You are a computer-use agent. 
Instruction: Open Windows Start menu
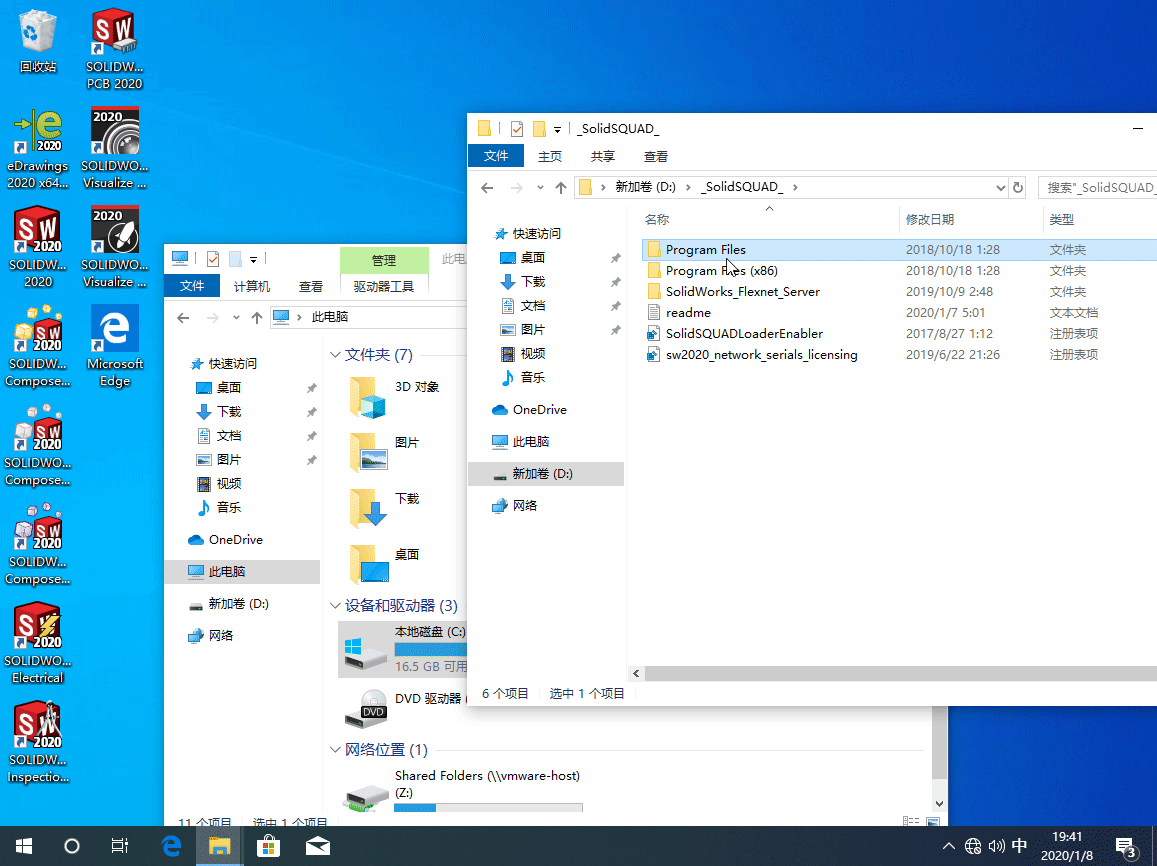pos(24,846)
